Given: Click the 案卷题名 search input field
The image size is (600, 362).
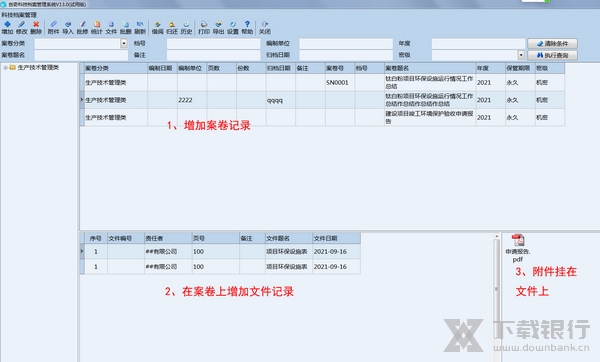Looking at the screenshot, I should (x=81, y=55).
